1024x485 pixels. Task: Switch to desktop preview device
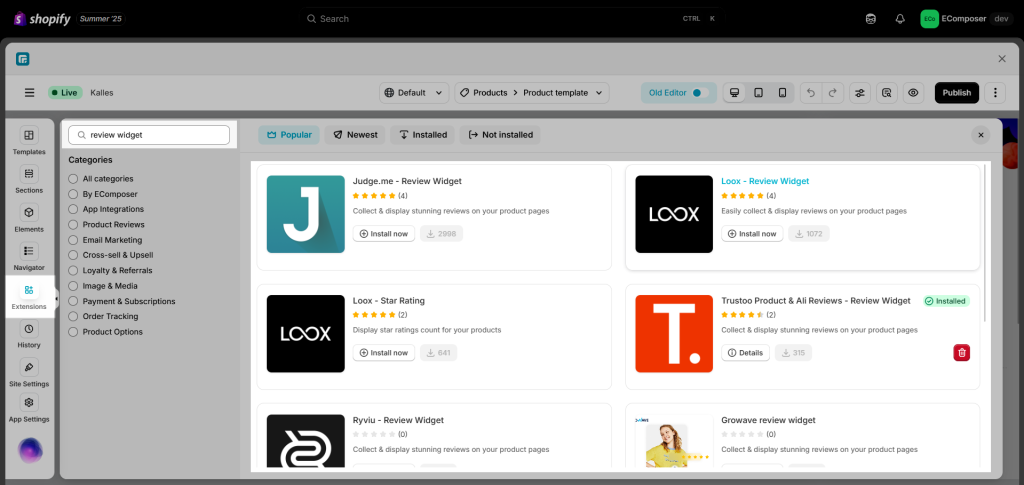pos(734,93)
